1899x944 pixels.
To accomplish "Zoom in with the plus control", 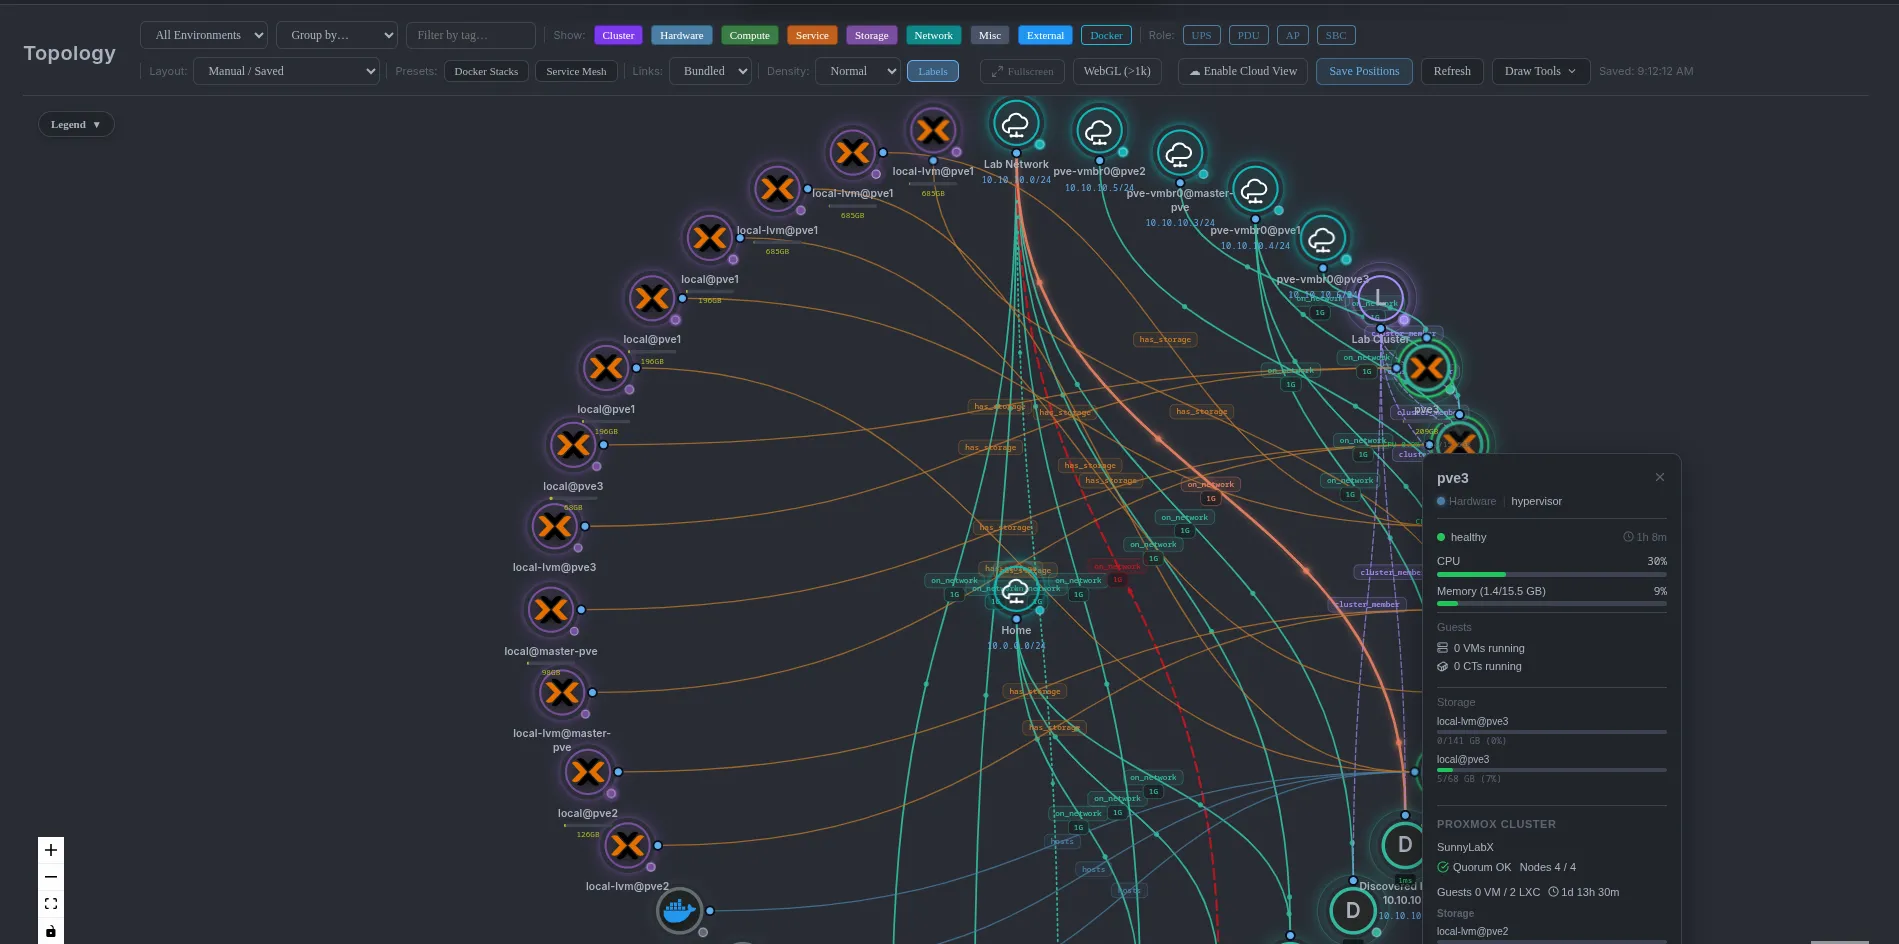I will [51, 850].
